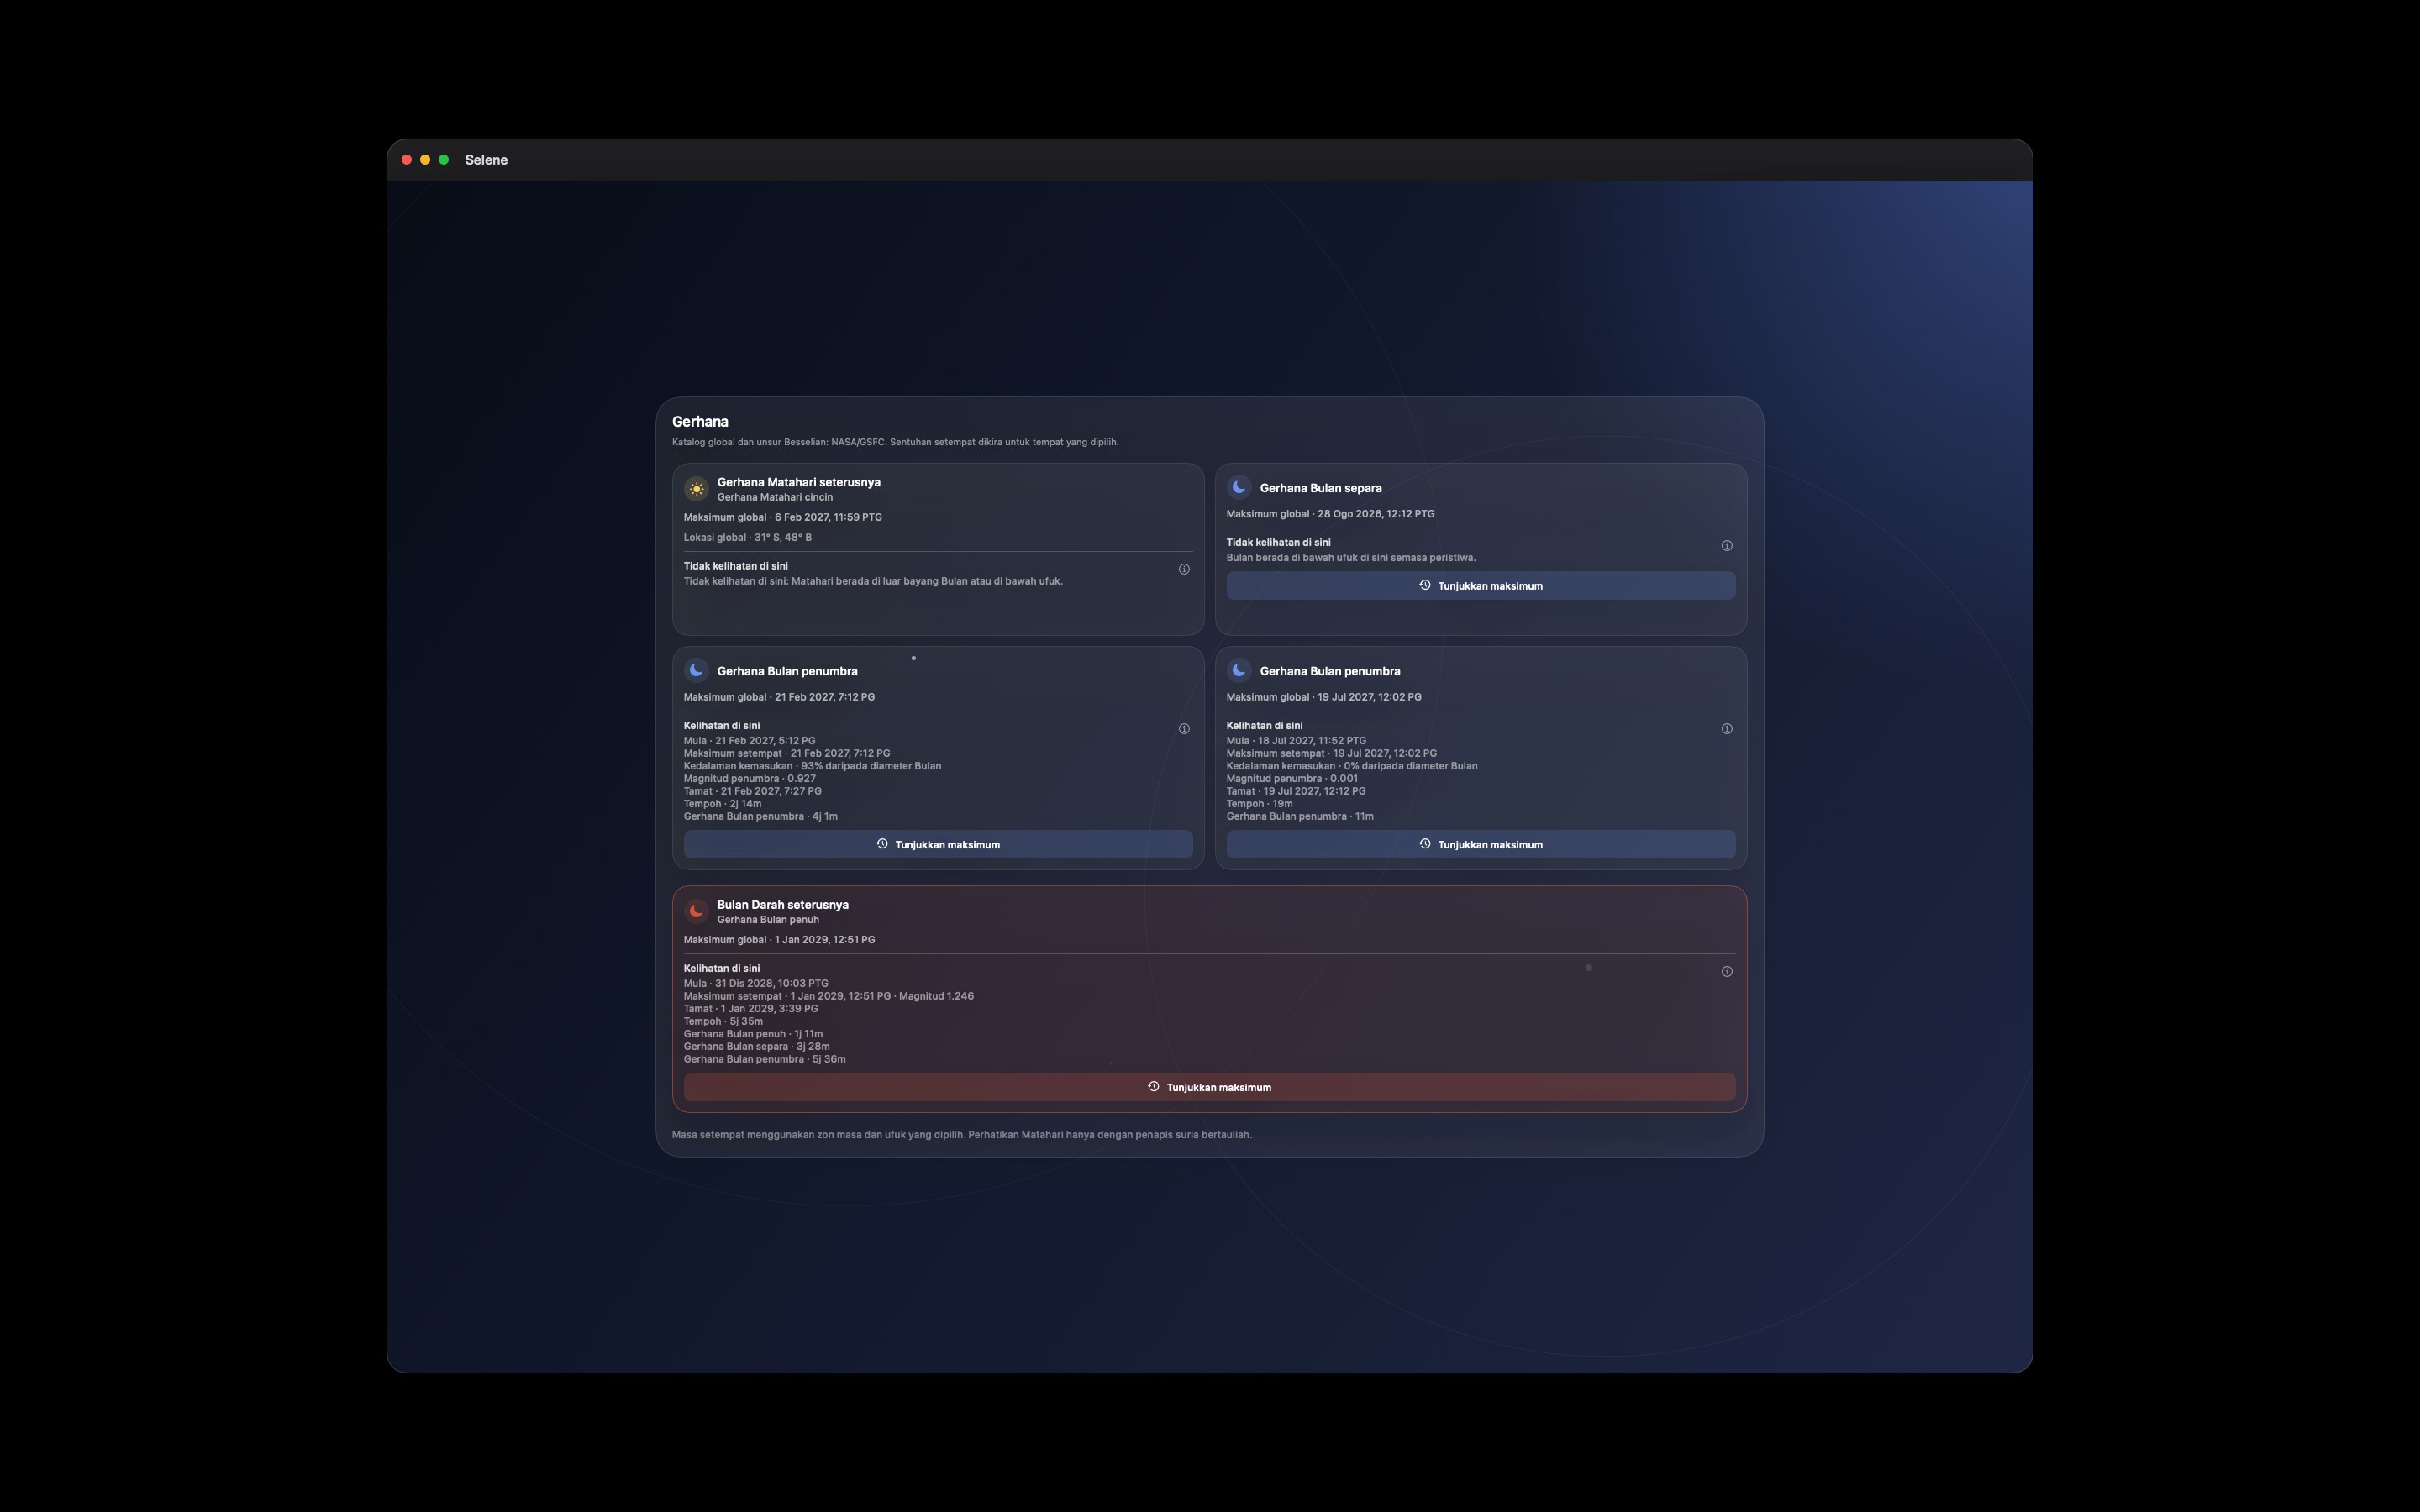The image size is (2420, 1512).
Task: Click 'Maksimum global · 6 Feb 2027, 11:59 PTG'
Action: pos(783,517)
